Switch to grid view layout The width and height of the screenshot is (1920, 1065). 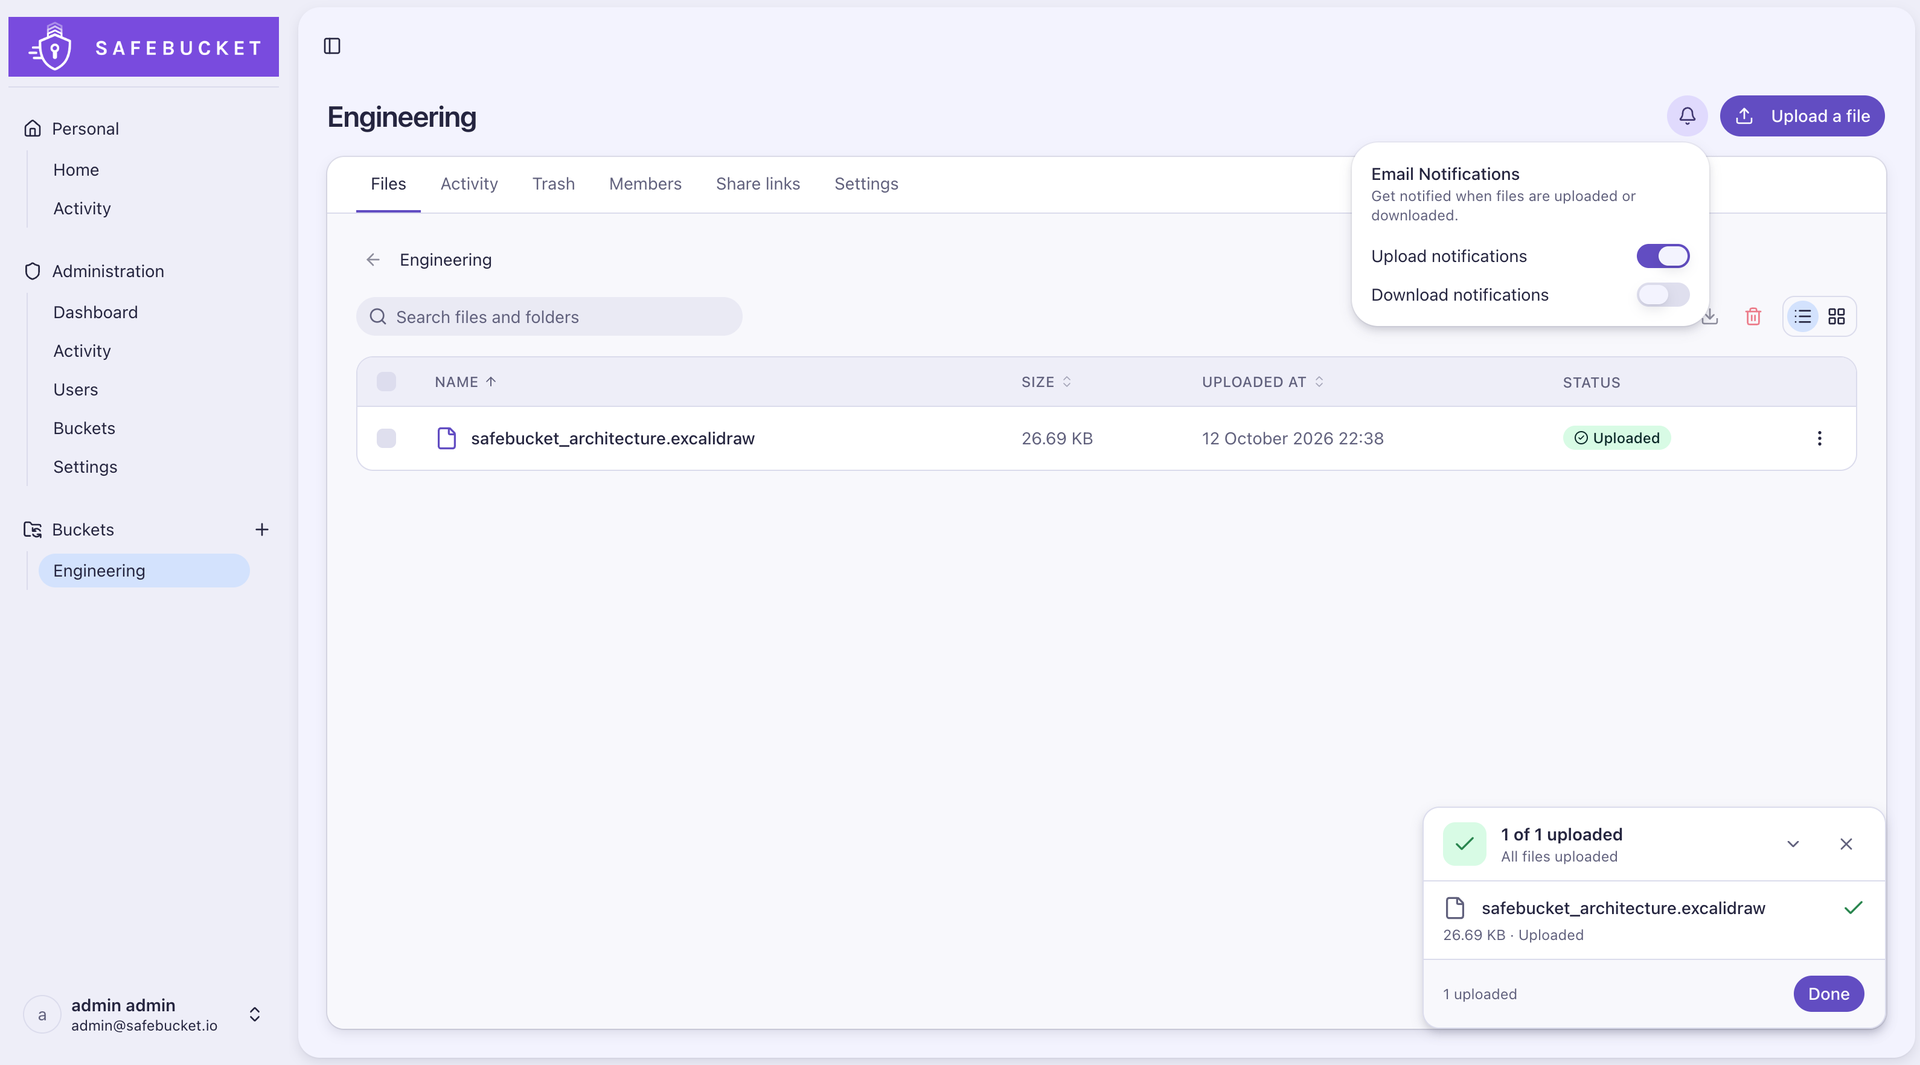(1837, 317)
